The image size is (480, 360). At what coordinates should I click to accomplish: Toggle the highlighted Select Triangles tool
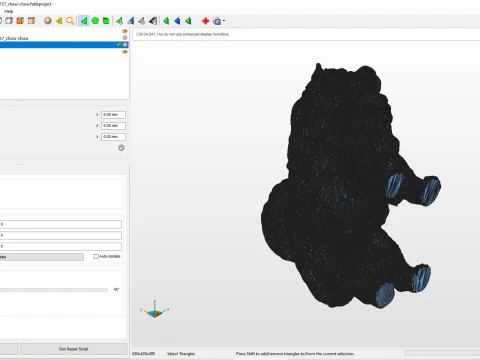(x=84, y=21)
